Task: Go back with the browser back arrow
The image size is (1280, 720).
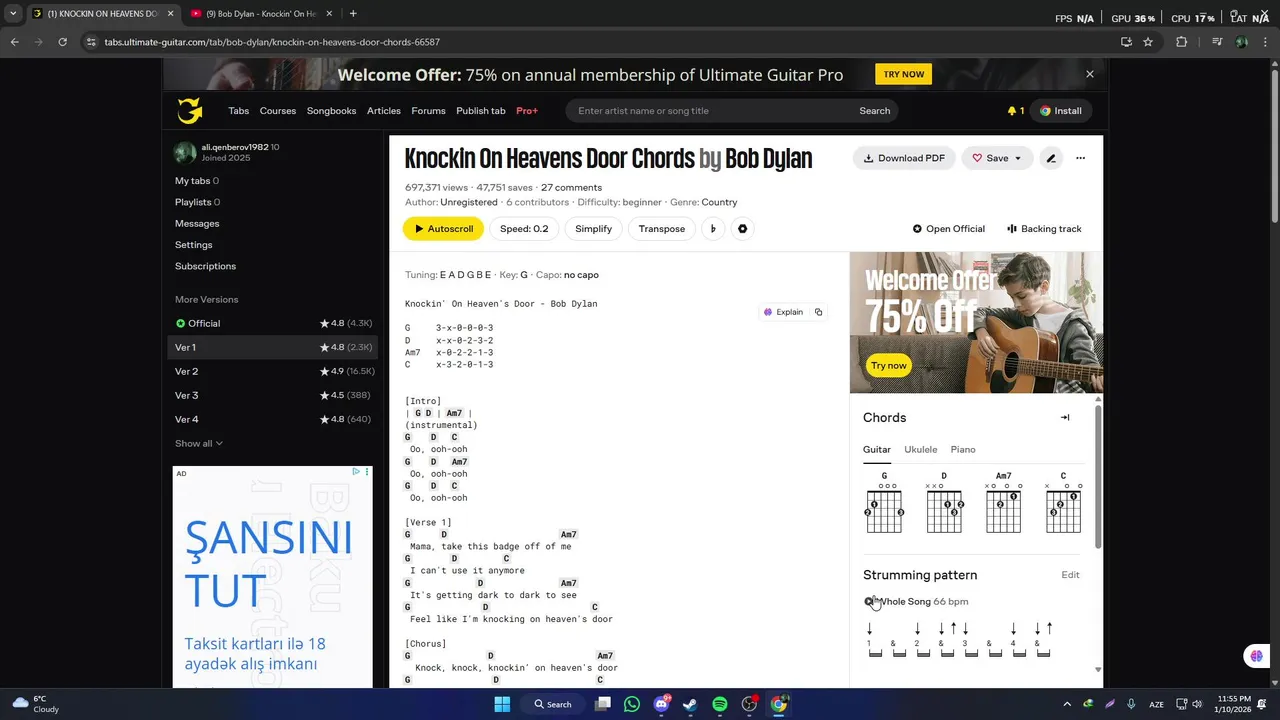Action: click(x=14, y=42)
